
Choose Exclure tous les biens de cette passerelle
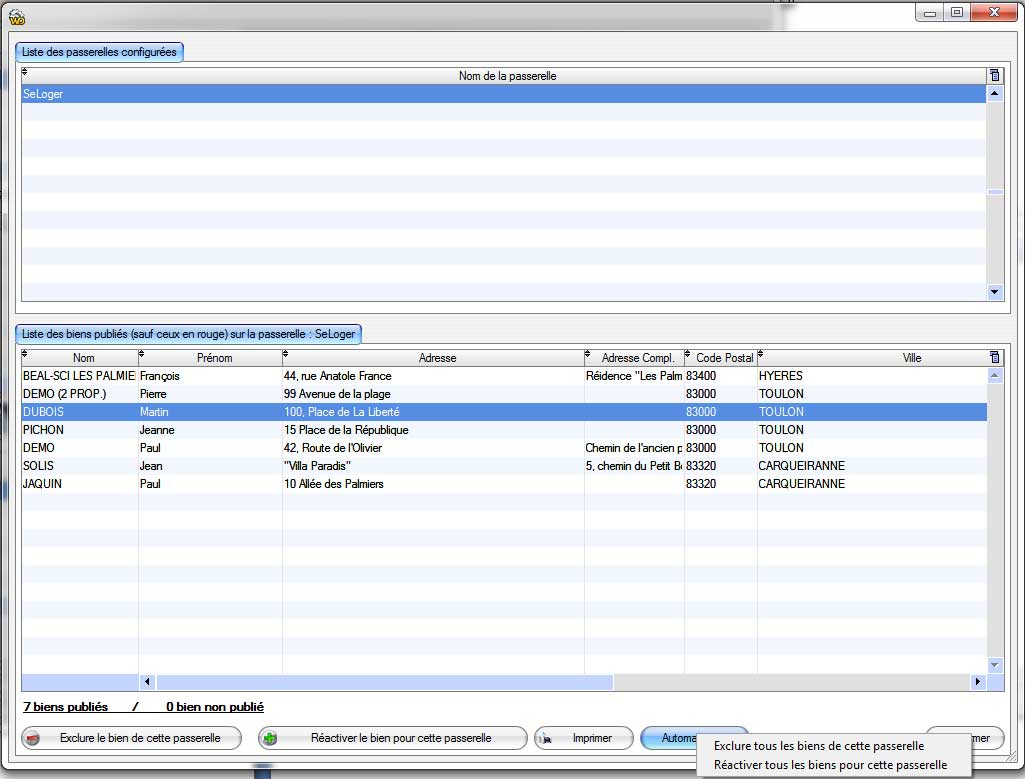[818, 746]
